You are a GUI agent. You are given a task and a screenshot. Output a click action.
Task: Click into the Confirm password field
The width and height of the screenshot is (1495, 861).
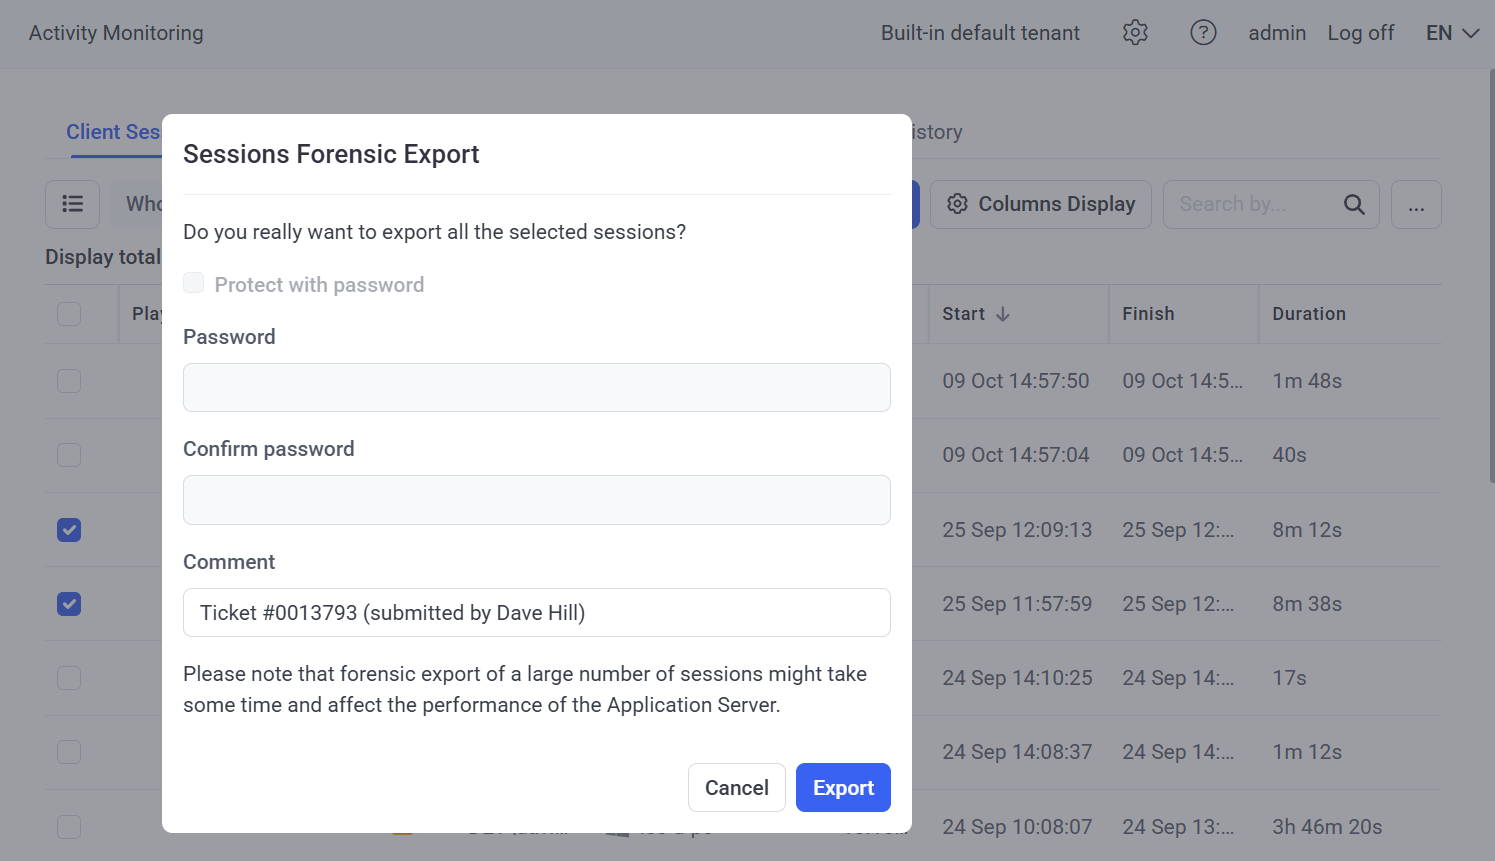[x=536, y=500]
